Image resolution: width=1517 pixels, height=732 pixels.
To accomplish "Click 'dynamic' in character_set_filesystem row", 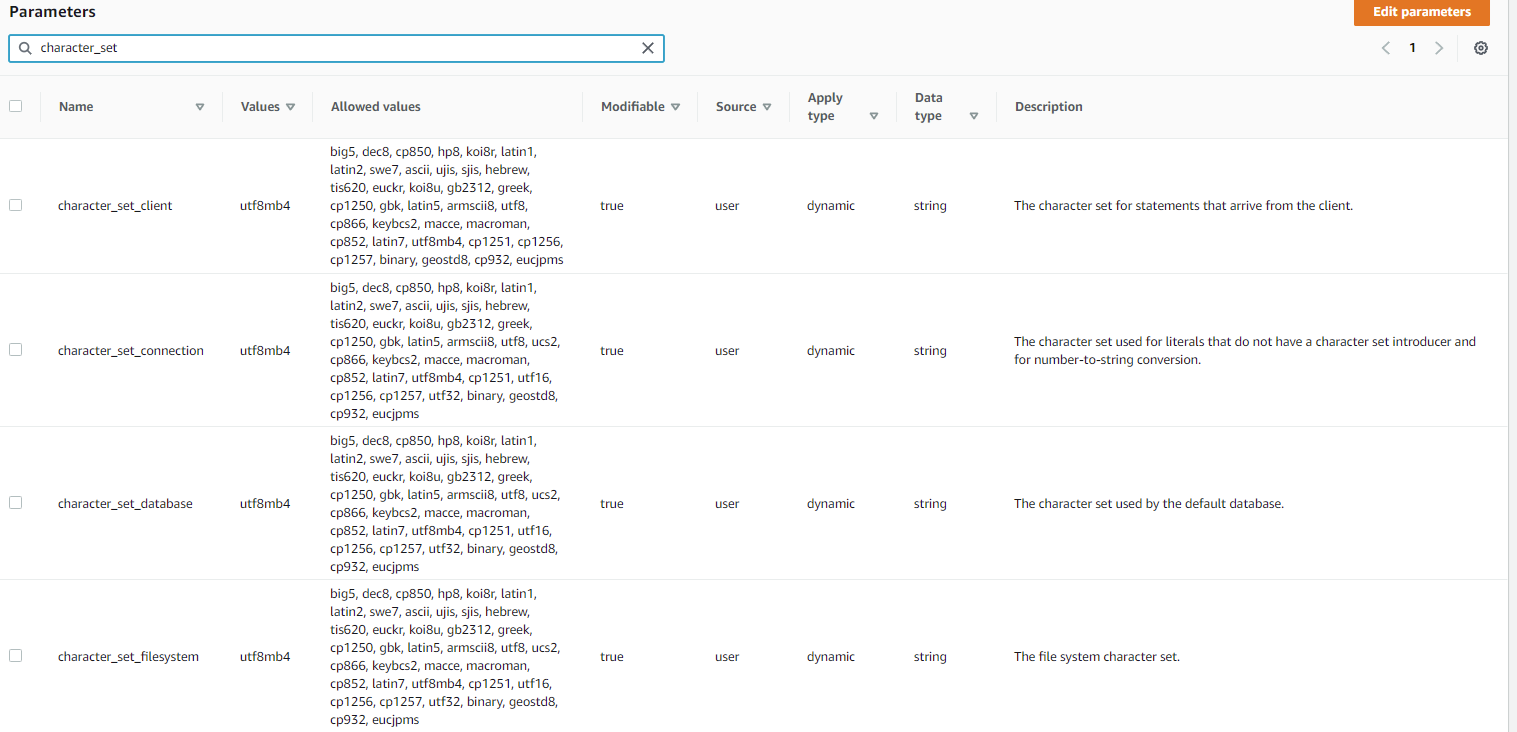I will [831, 657].
